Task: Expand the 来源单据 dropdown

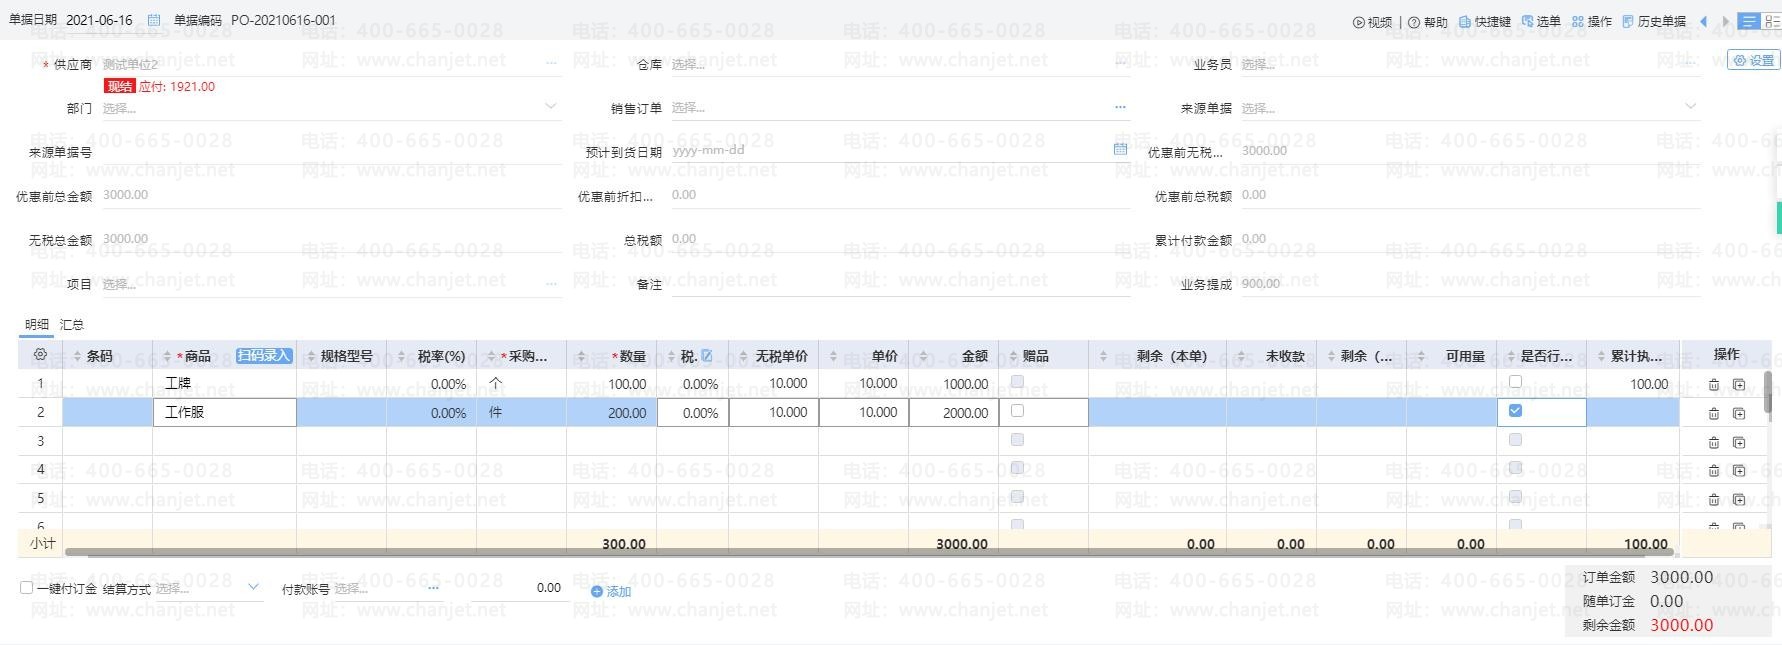Action: [x=1690, y=107]
